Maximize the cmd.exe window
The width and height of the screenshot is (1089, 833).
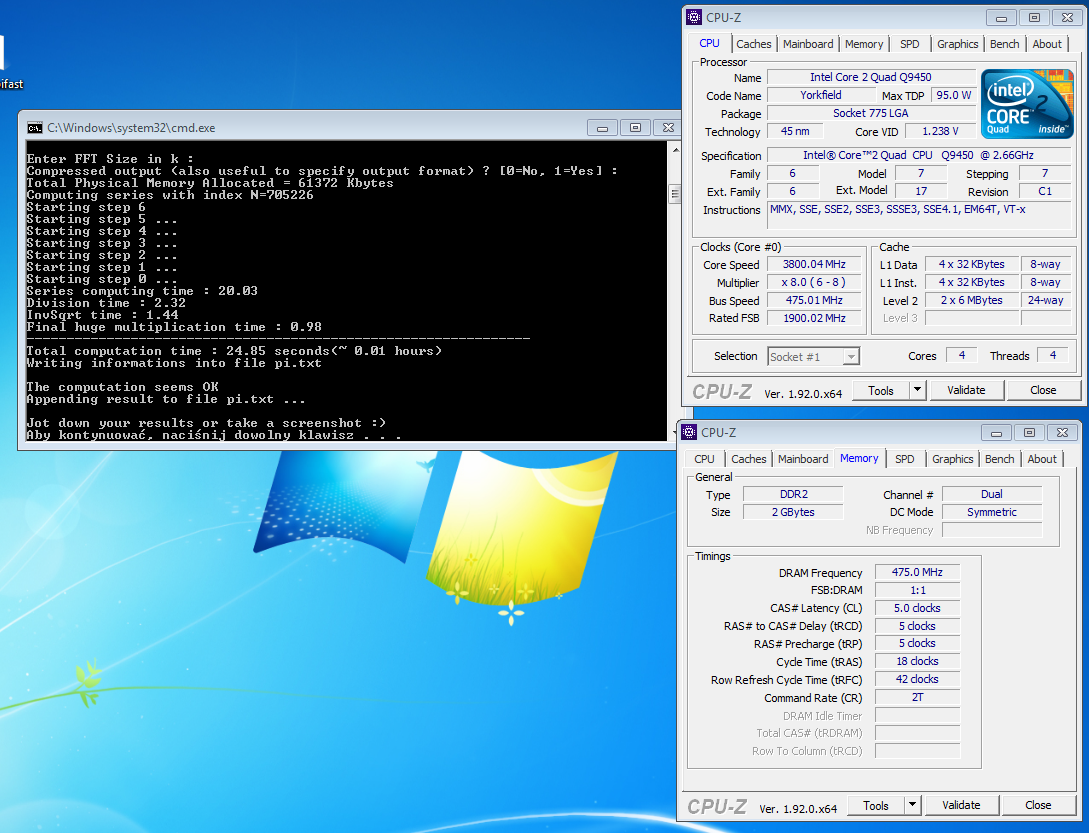[635, 128]
